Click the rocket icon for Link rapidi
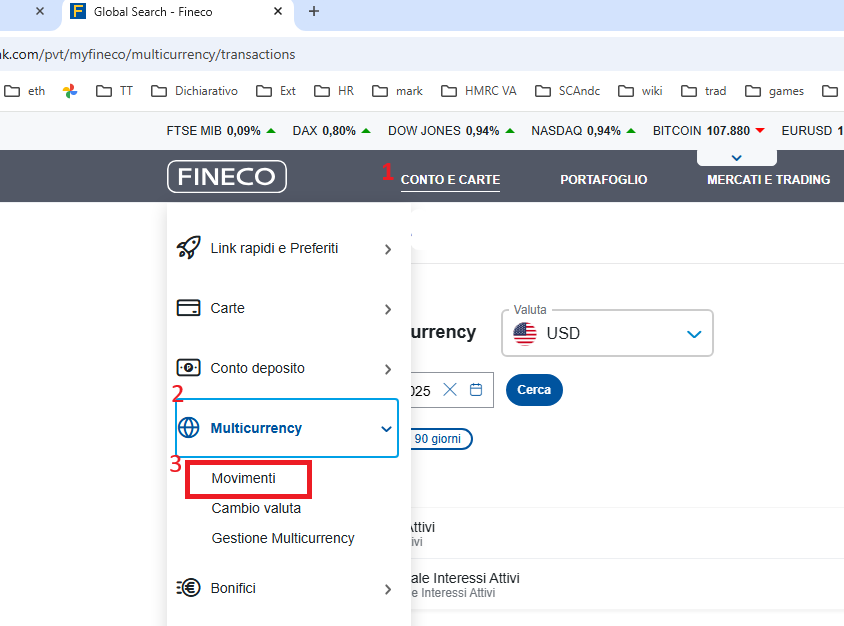 (x=188, y=248)
